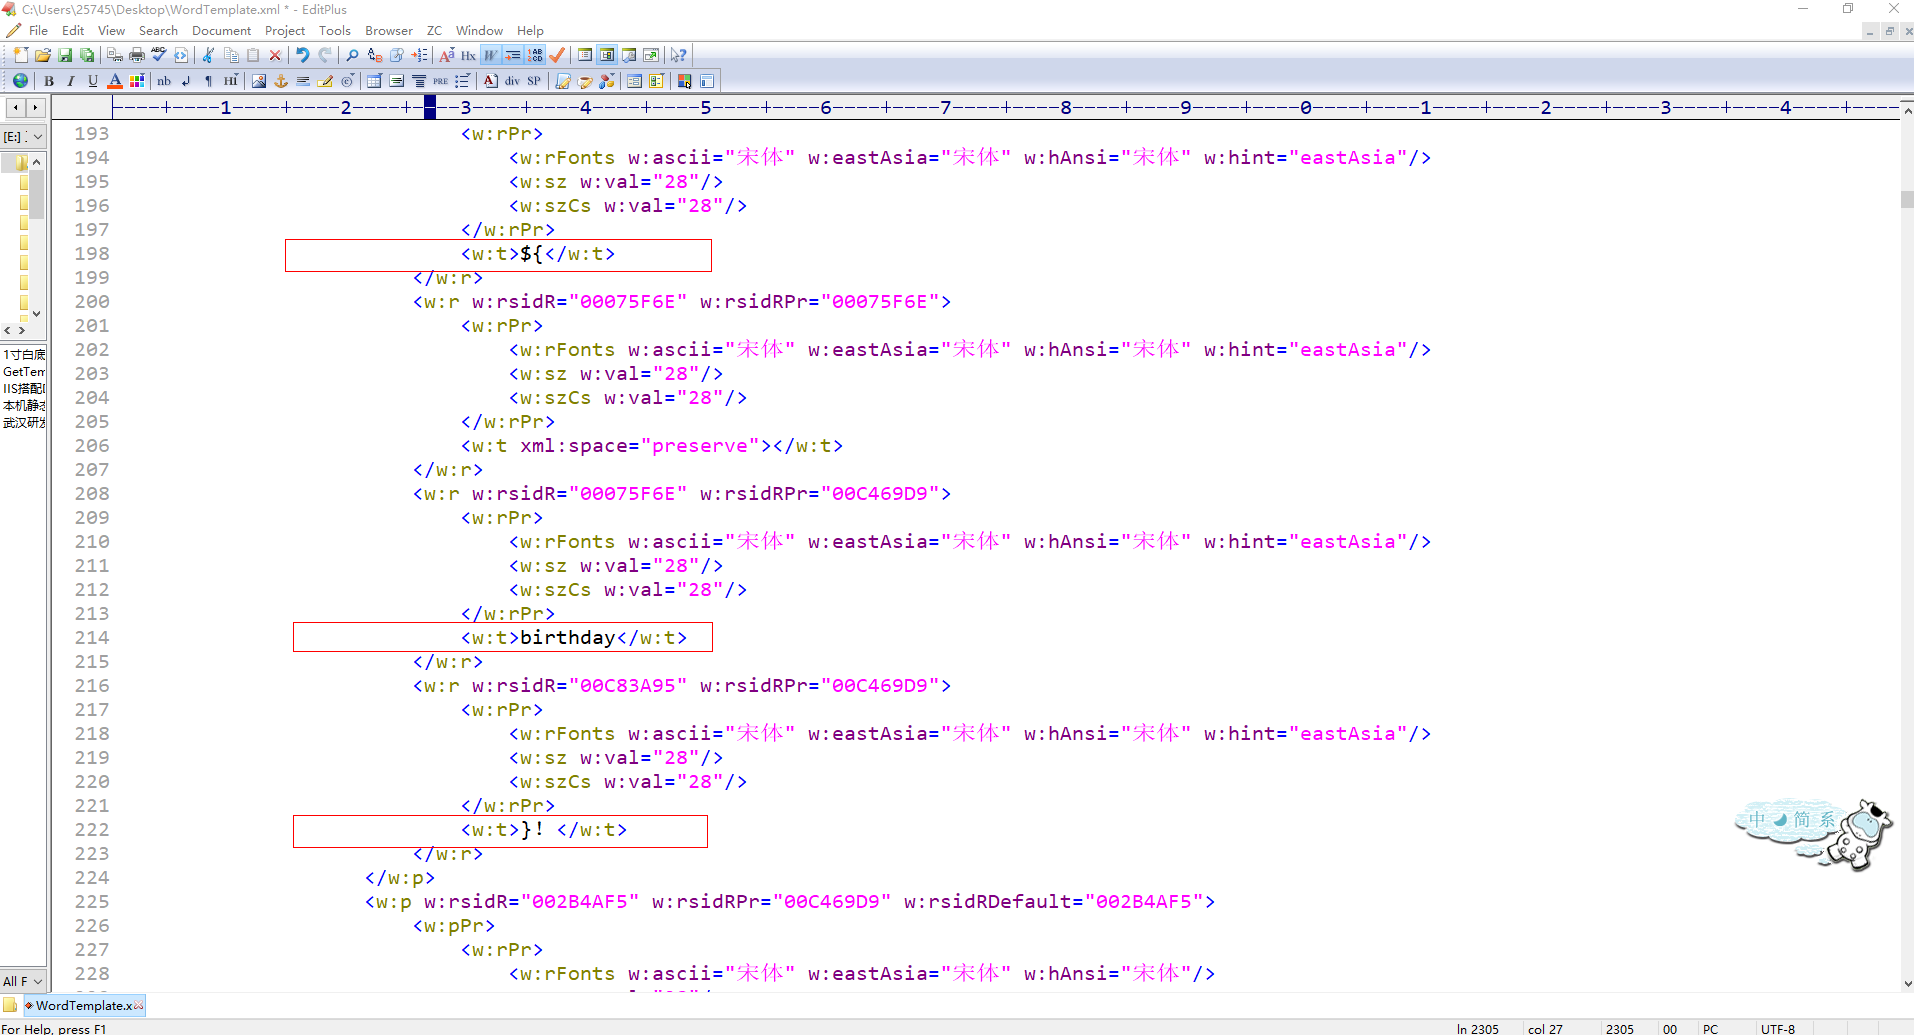Click the Undo icon

[x=303, y=55]
